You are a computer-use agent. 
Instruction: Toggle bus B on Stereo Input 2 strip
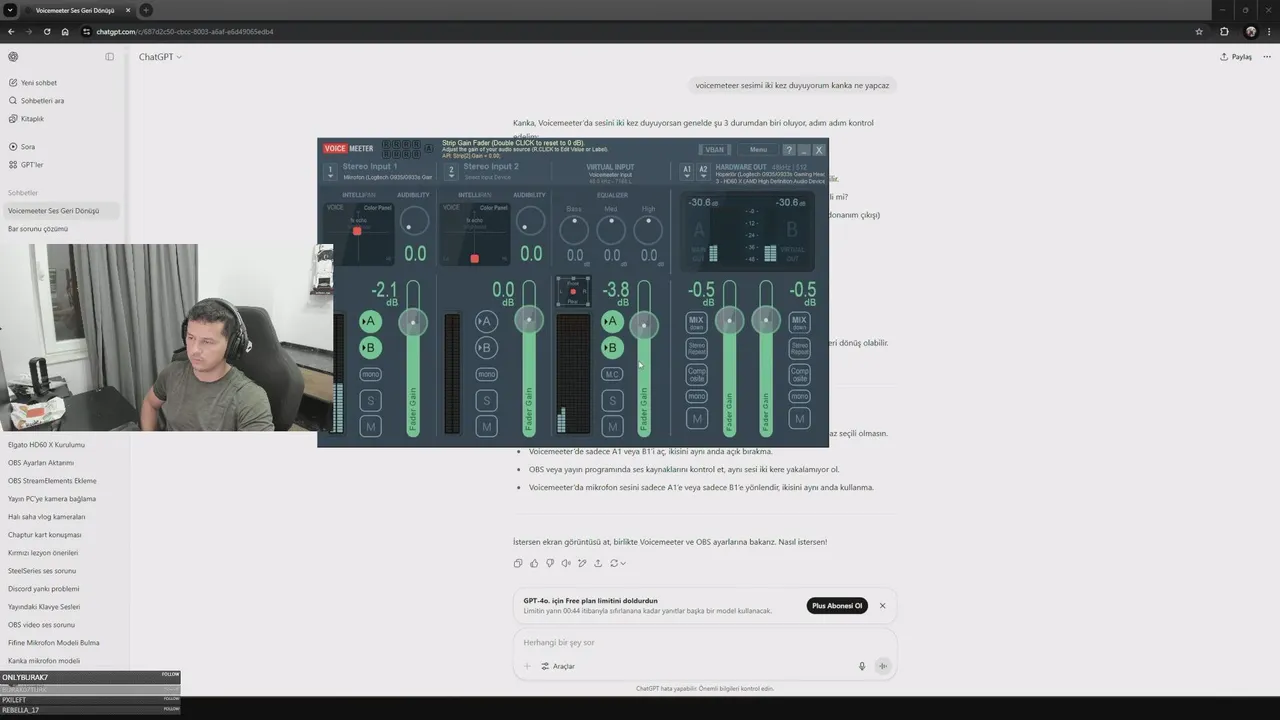(486, 348)
